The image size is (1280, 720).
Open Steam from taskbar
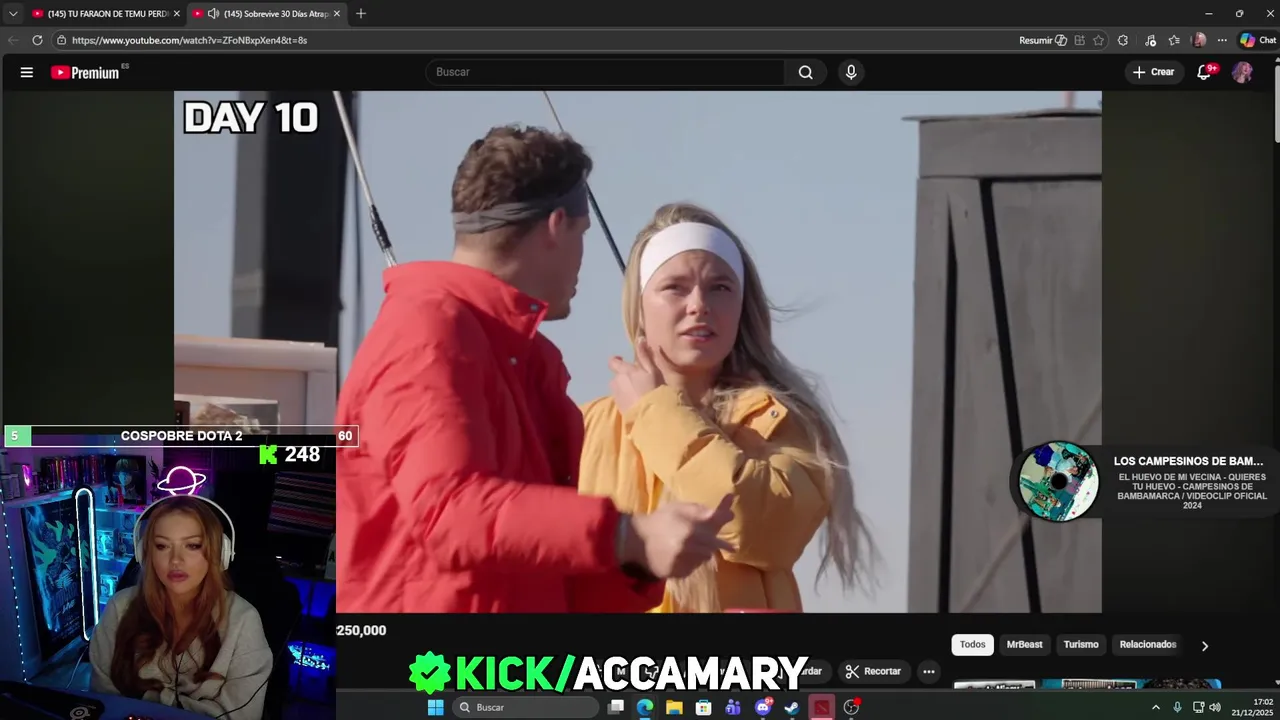click(x=792, y=707)
